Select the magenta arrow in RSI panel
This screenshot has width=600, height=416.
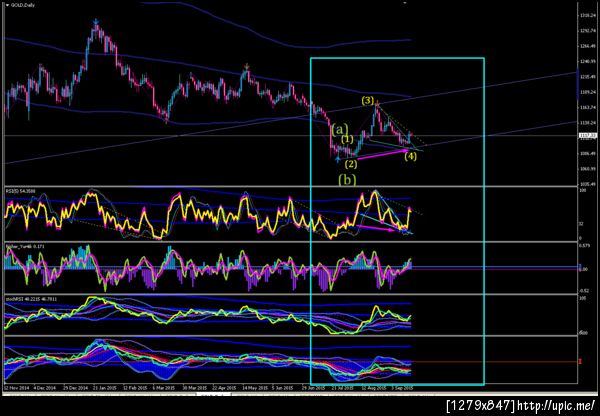375,228
